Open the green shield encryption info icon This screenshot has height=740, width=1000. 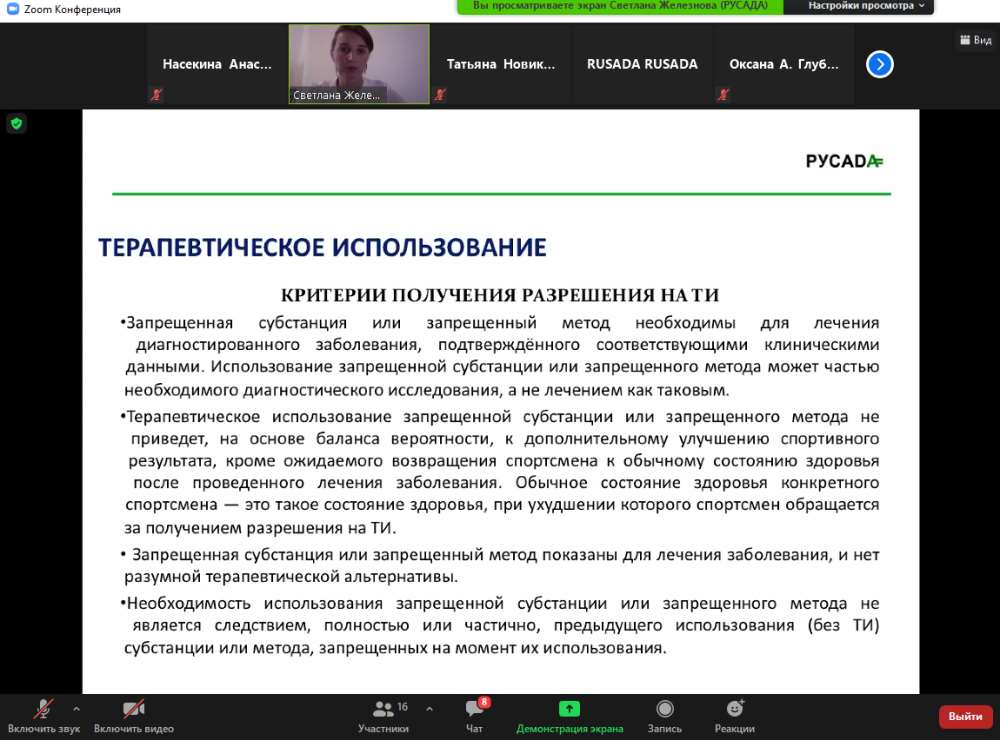pos(17,123)
